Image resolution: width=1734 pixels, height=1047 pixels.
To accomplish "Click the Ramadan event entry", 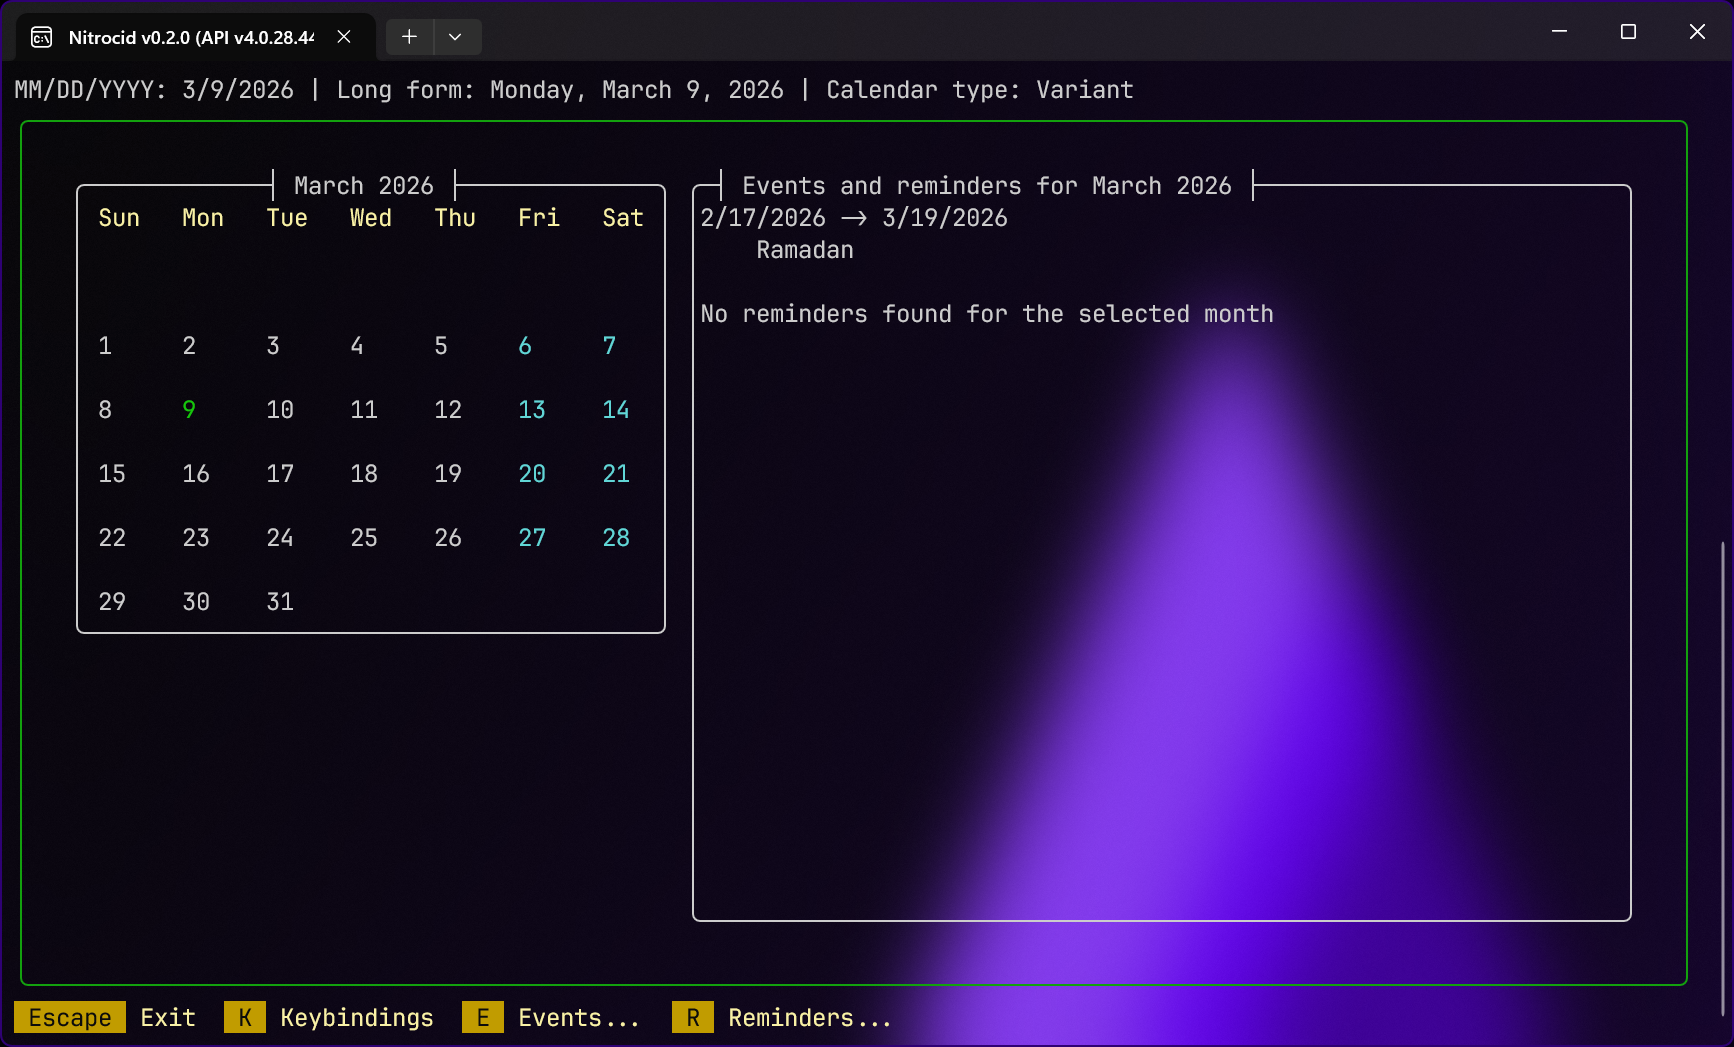I will 805,250.
